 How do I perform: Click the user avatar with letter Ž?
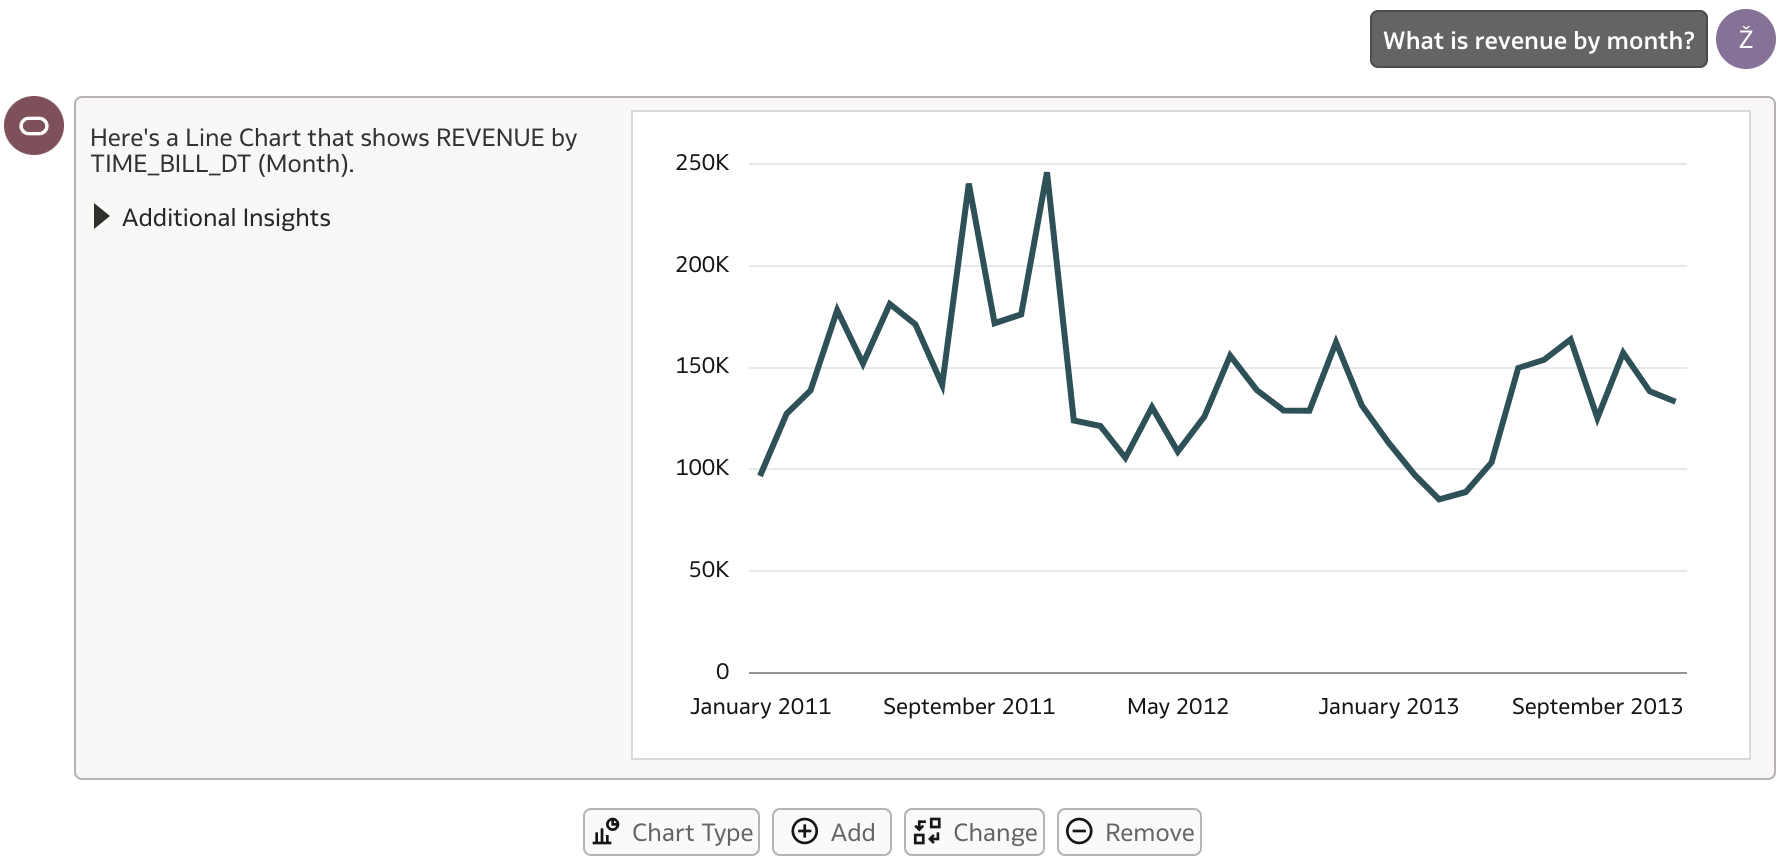click(1745, 39)
